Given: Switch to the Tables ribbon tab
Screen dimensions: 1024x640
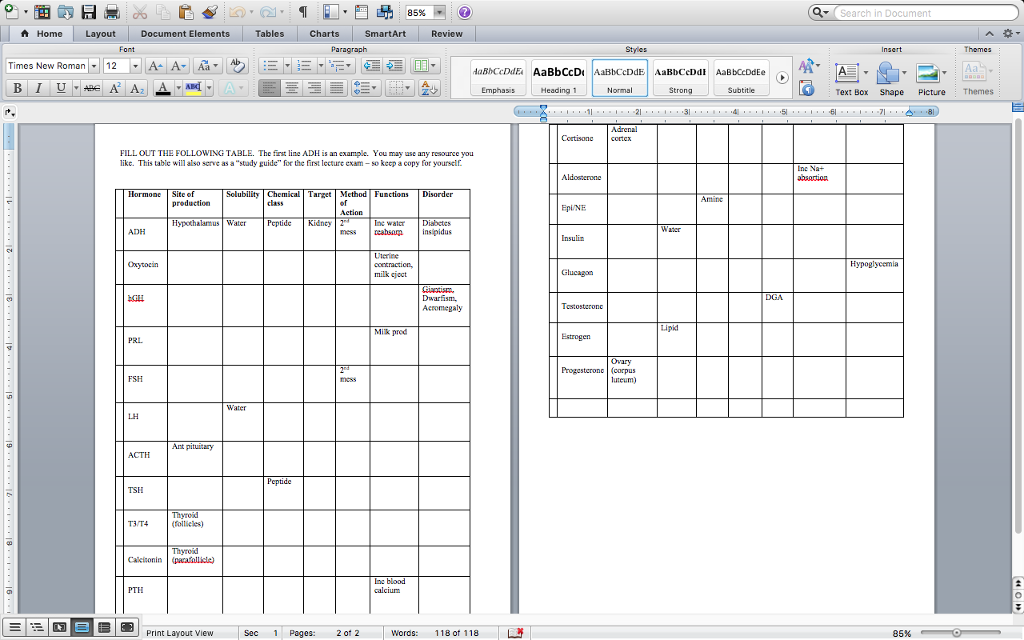Looking at the screenshot, I should click(269, 34).
